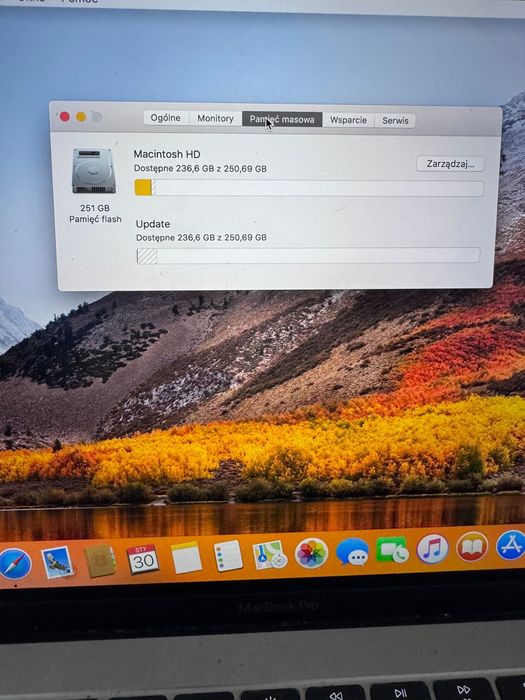Viewport: 525px width, 700px height.
Task: Open the Monitory tab
Action: point(215,118)
